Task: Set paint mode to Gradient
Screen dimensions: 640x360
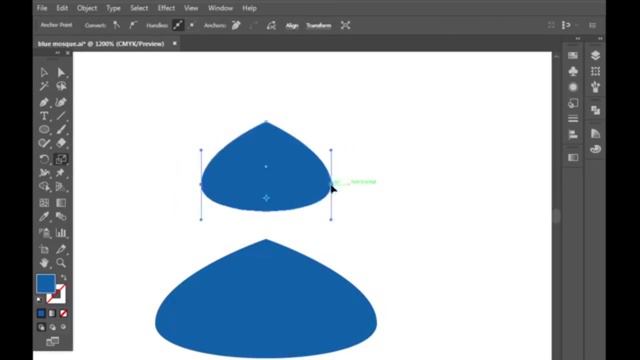Action: point(52,313)
